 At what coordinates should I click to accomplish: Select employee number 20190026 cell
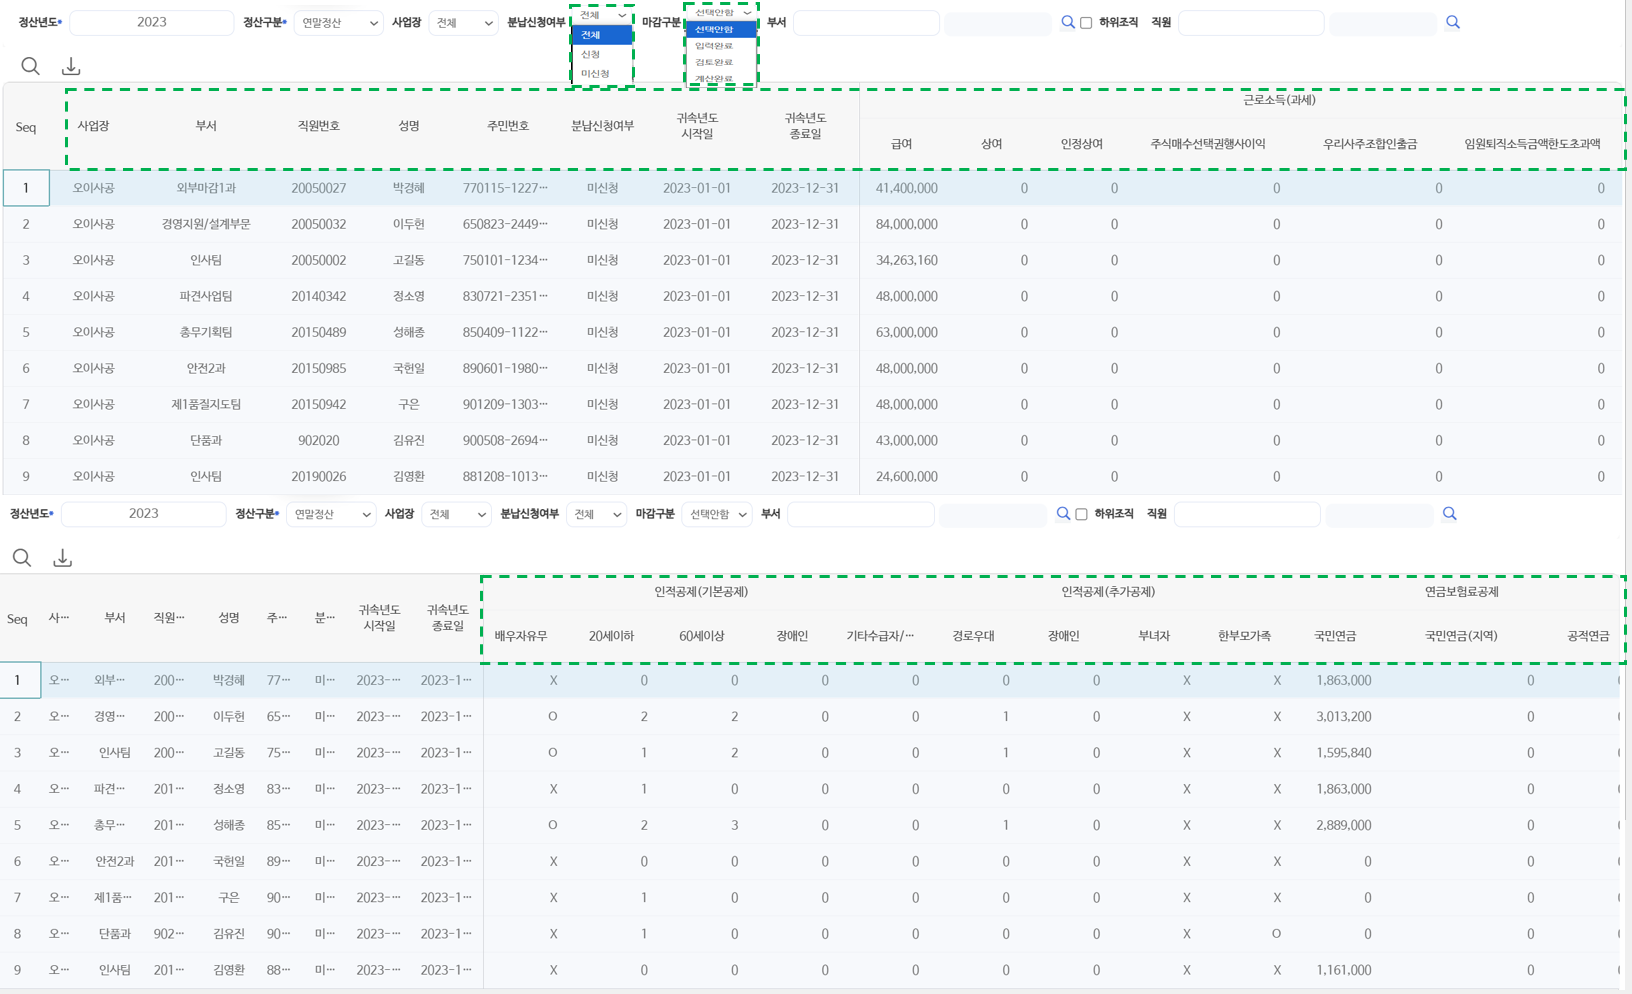pyautogui.click(x=319, y=476)
